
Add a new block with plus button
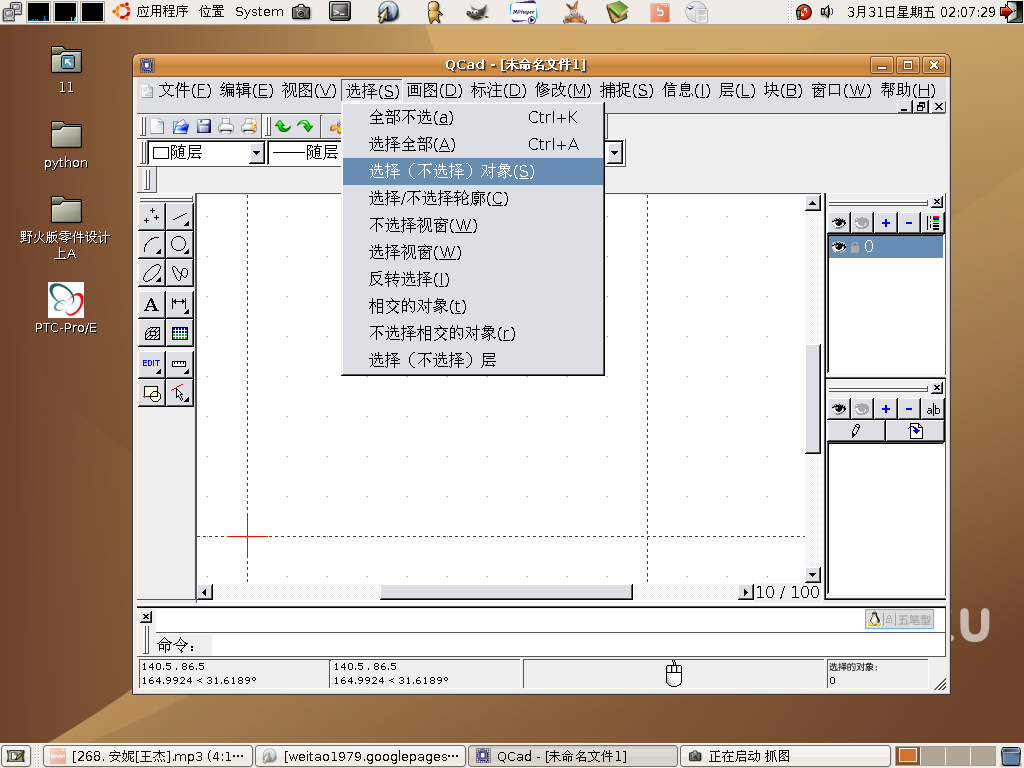(886, 409)
